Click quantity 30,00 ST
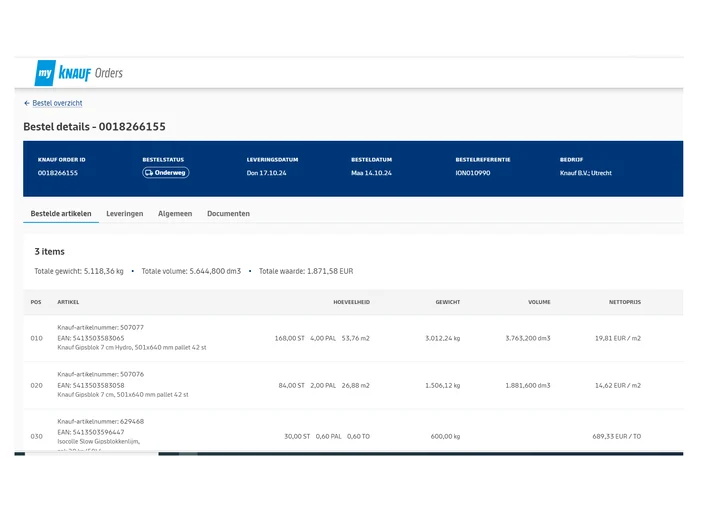This screenshot has width=704, height=528. [x=297, y=436]
